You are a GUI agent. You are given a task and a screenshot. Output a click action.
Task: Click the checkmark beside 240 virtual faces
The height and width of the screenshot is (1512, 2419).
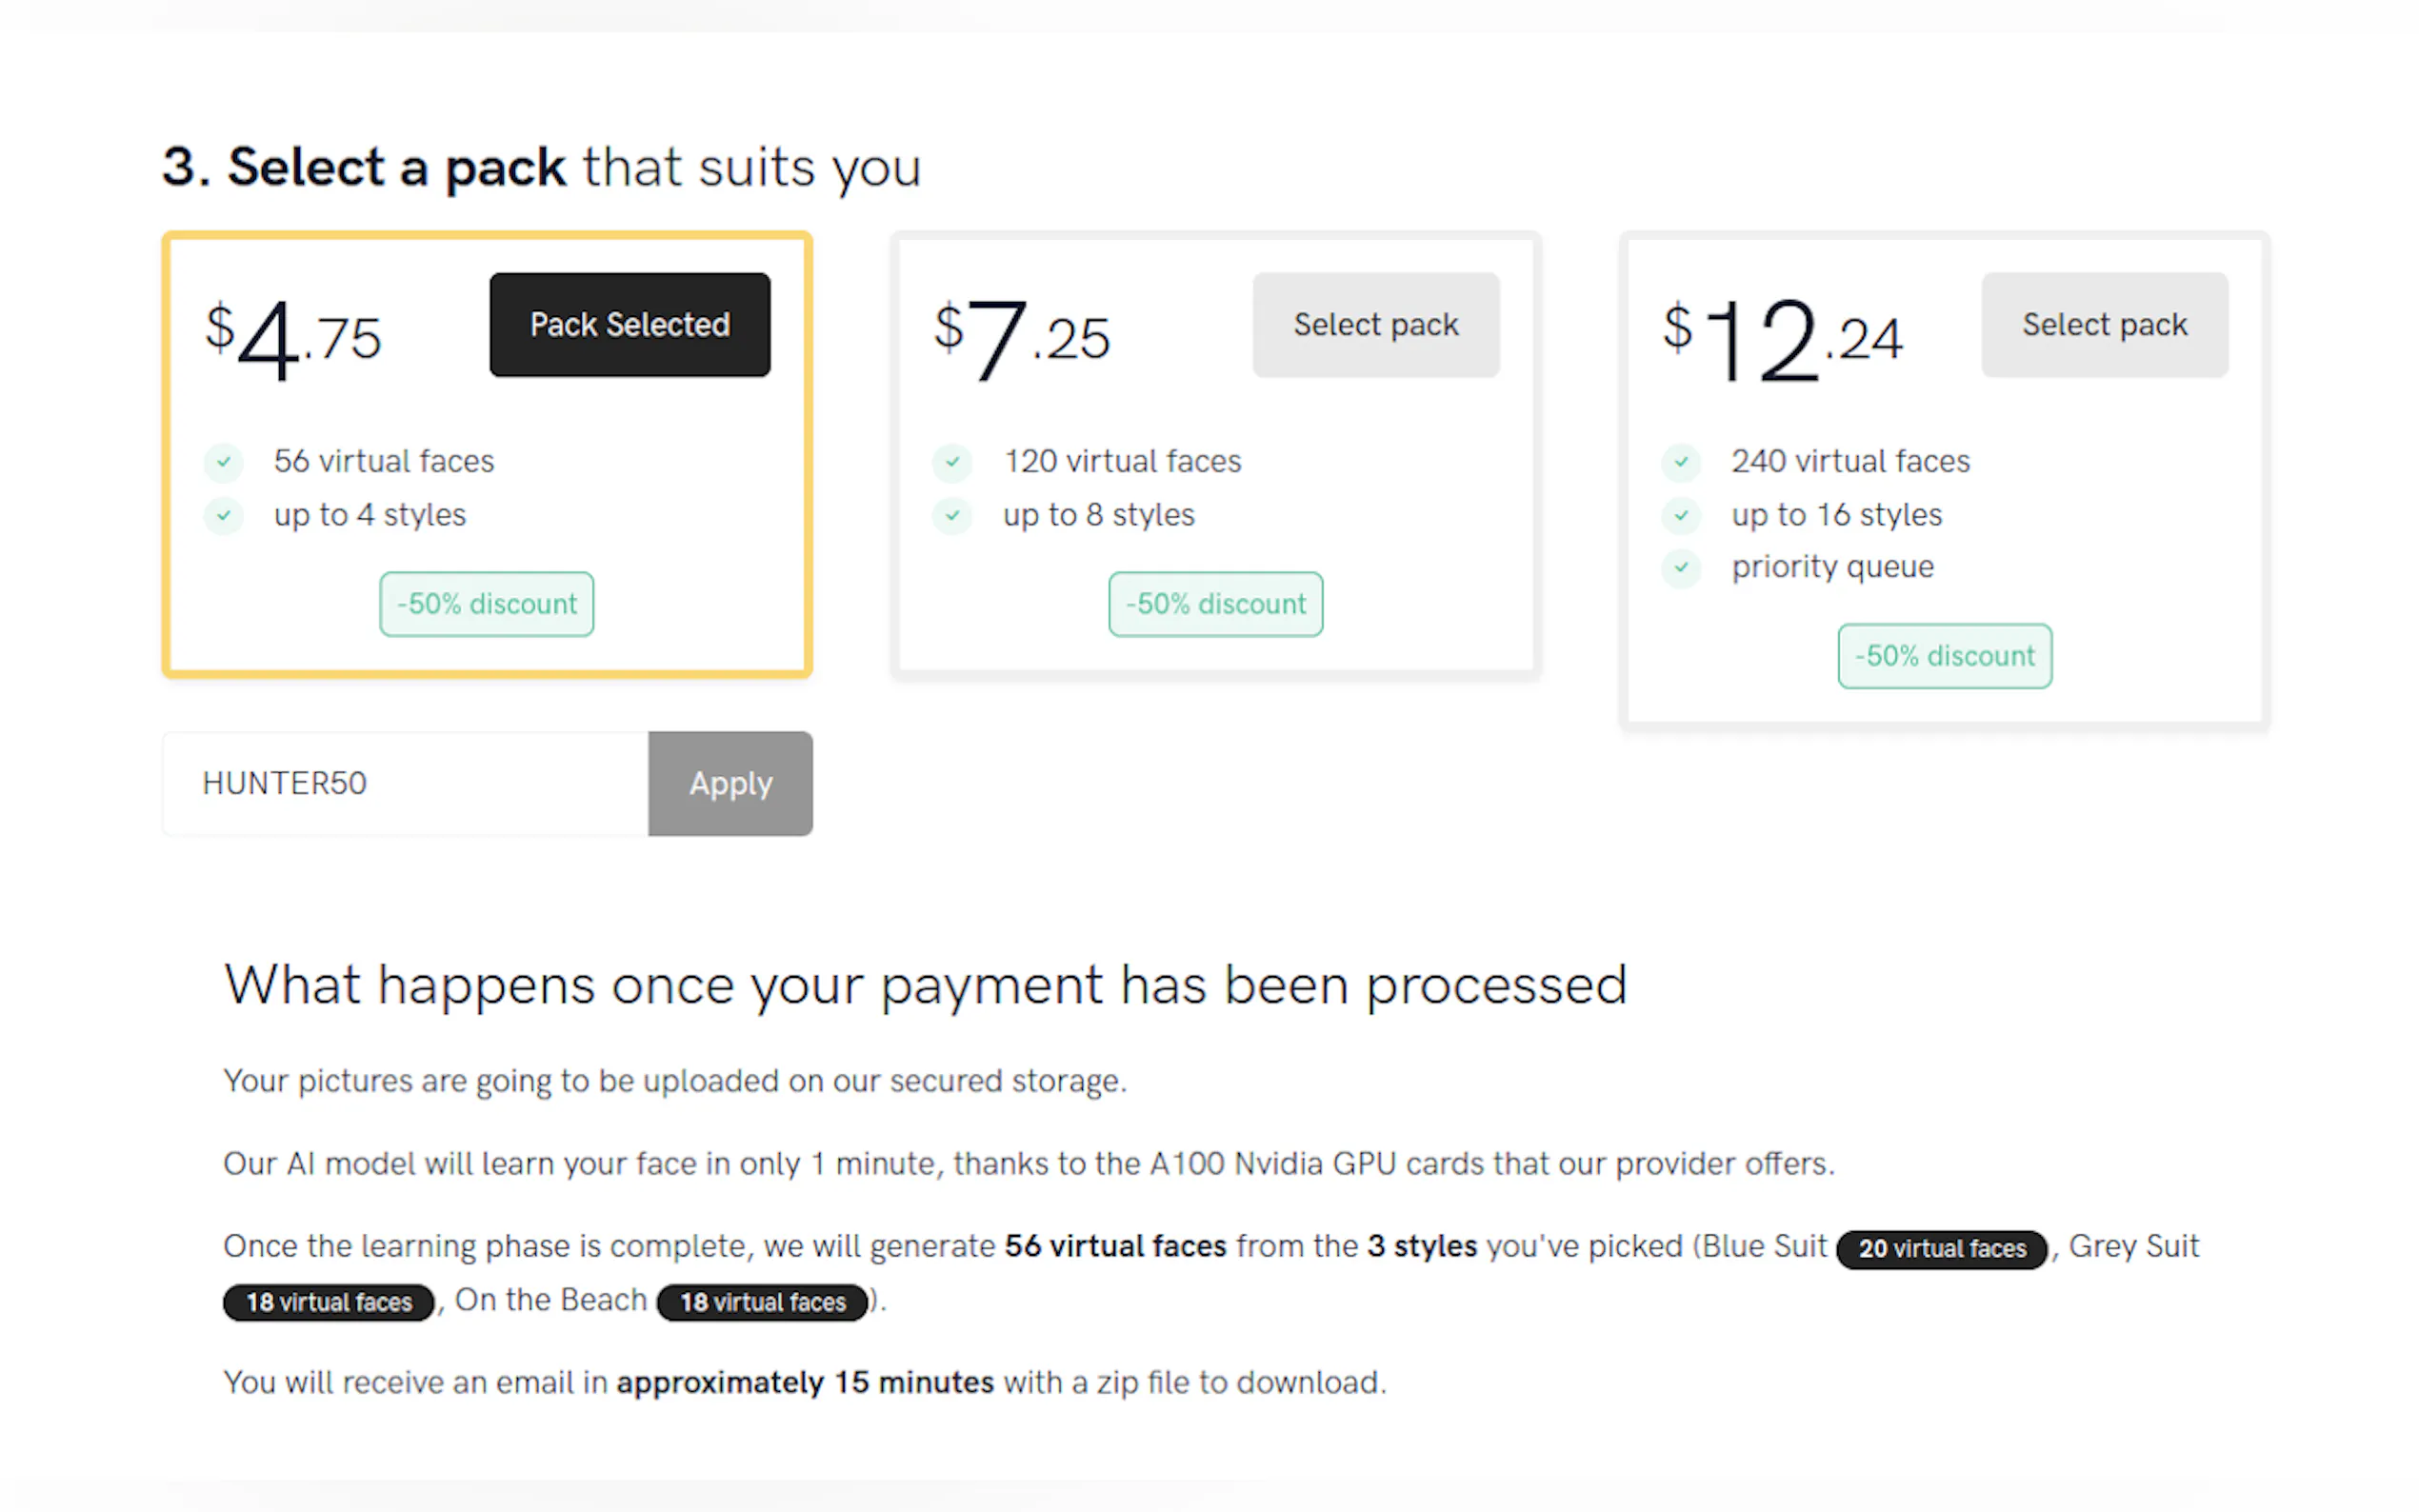1681,462
